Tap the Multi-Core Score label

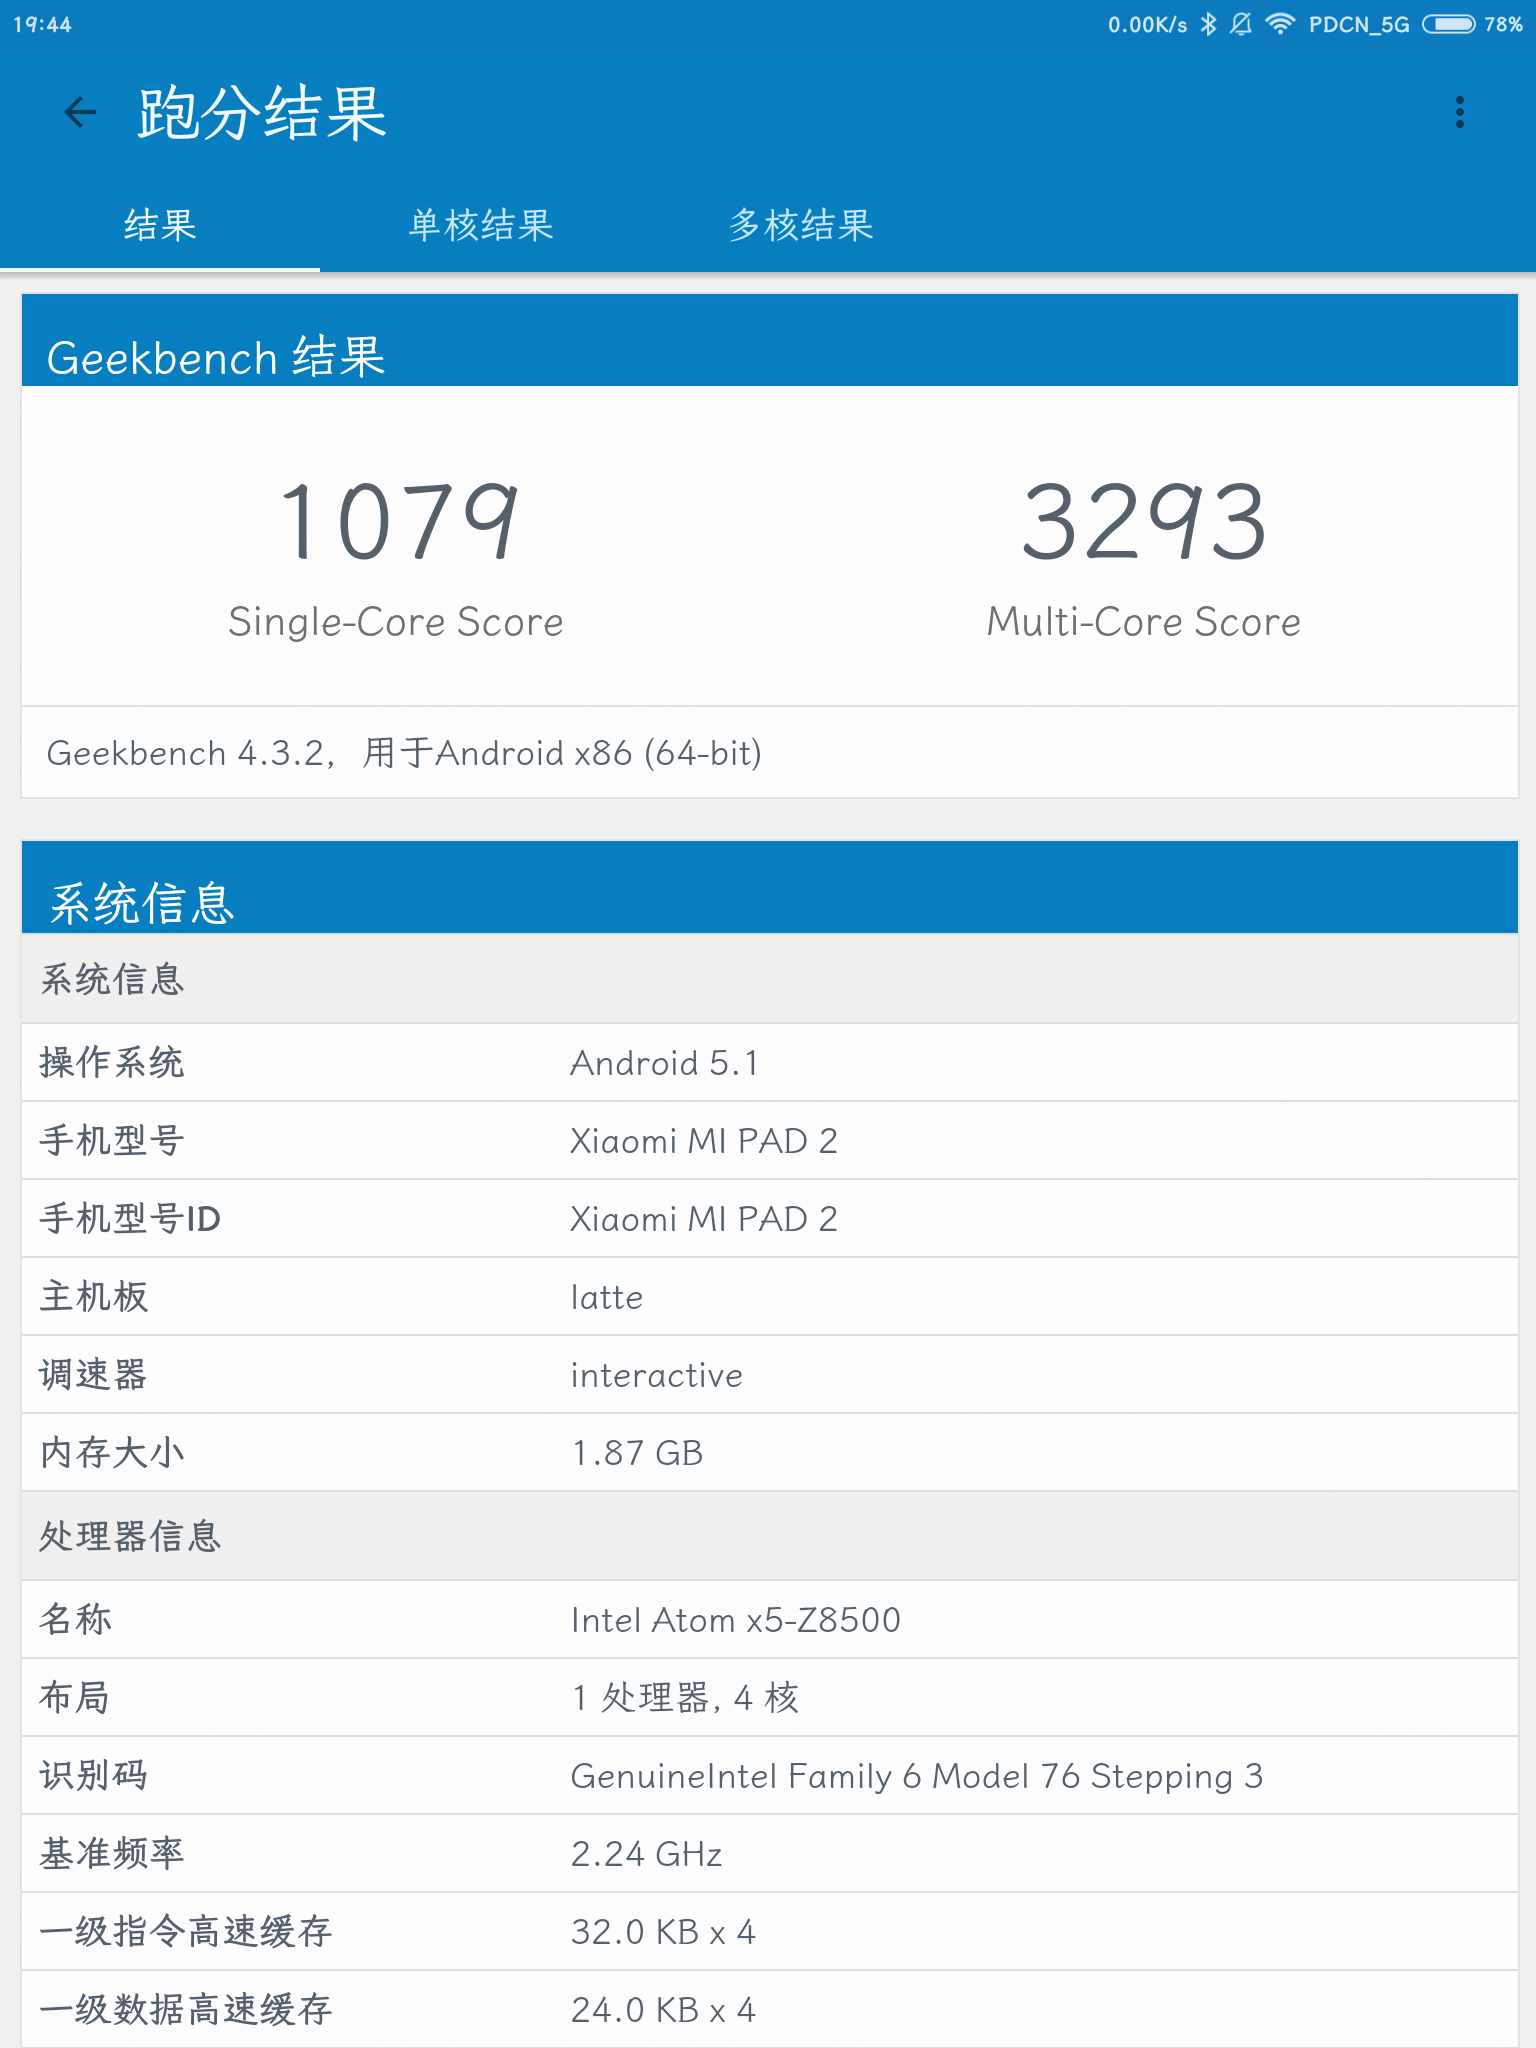[1144, 622]
